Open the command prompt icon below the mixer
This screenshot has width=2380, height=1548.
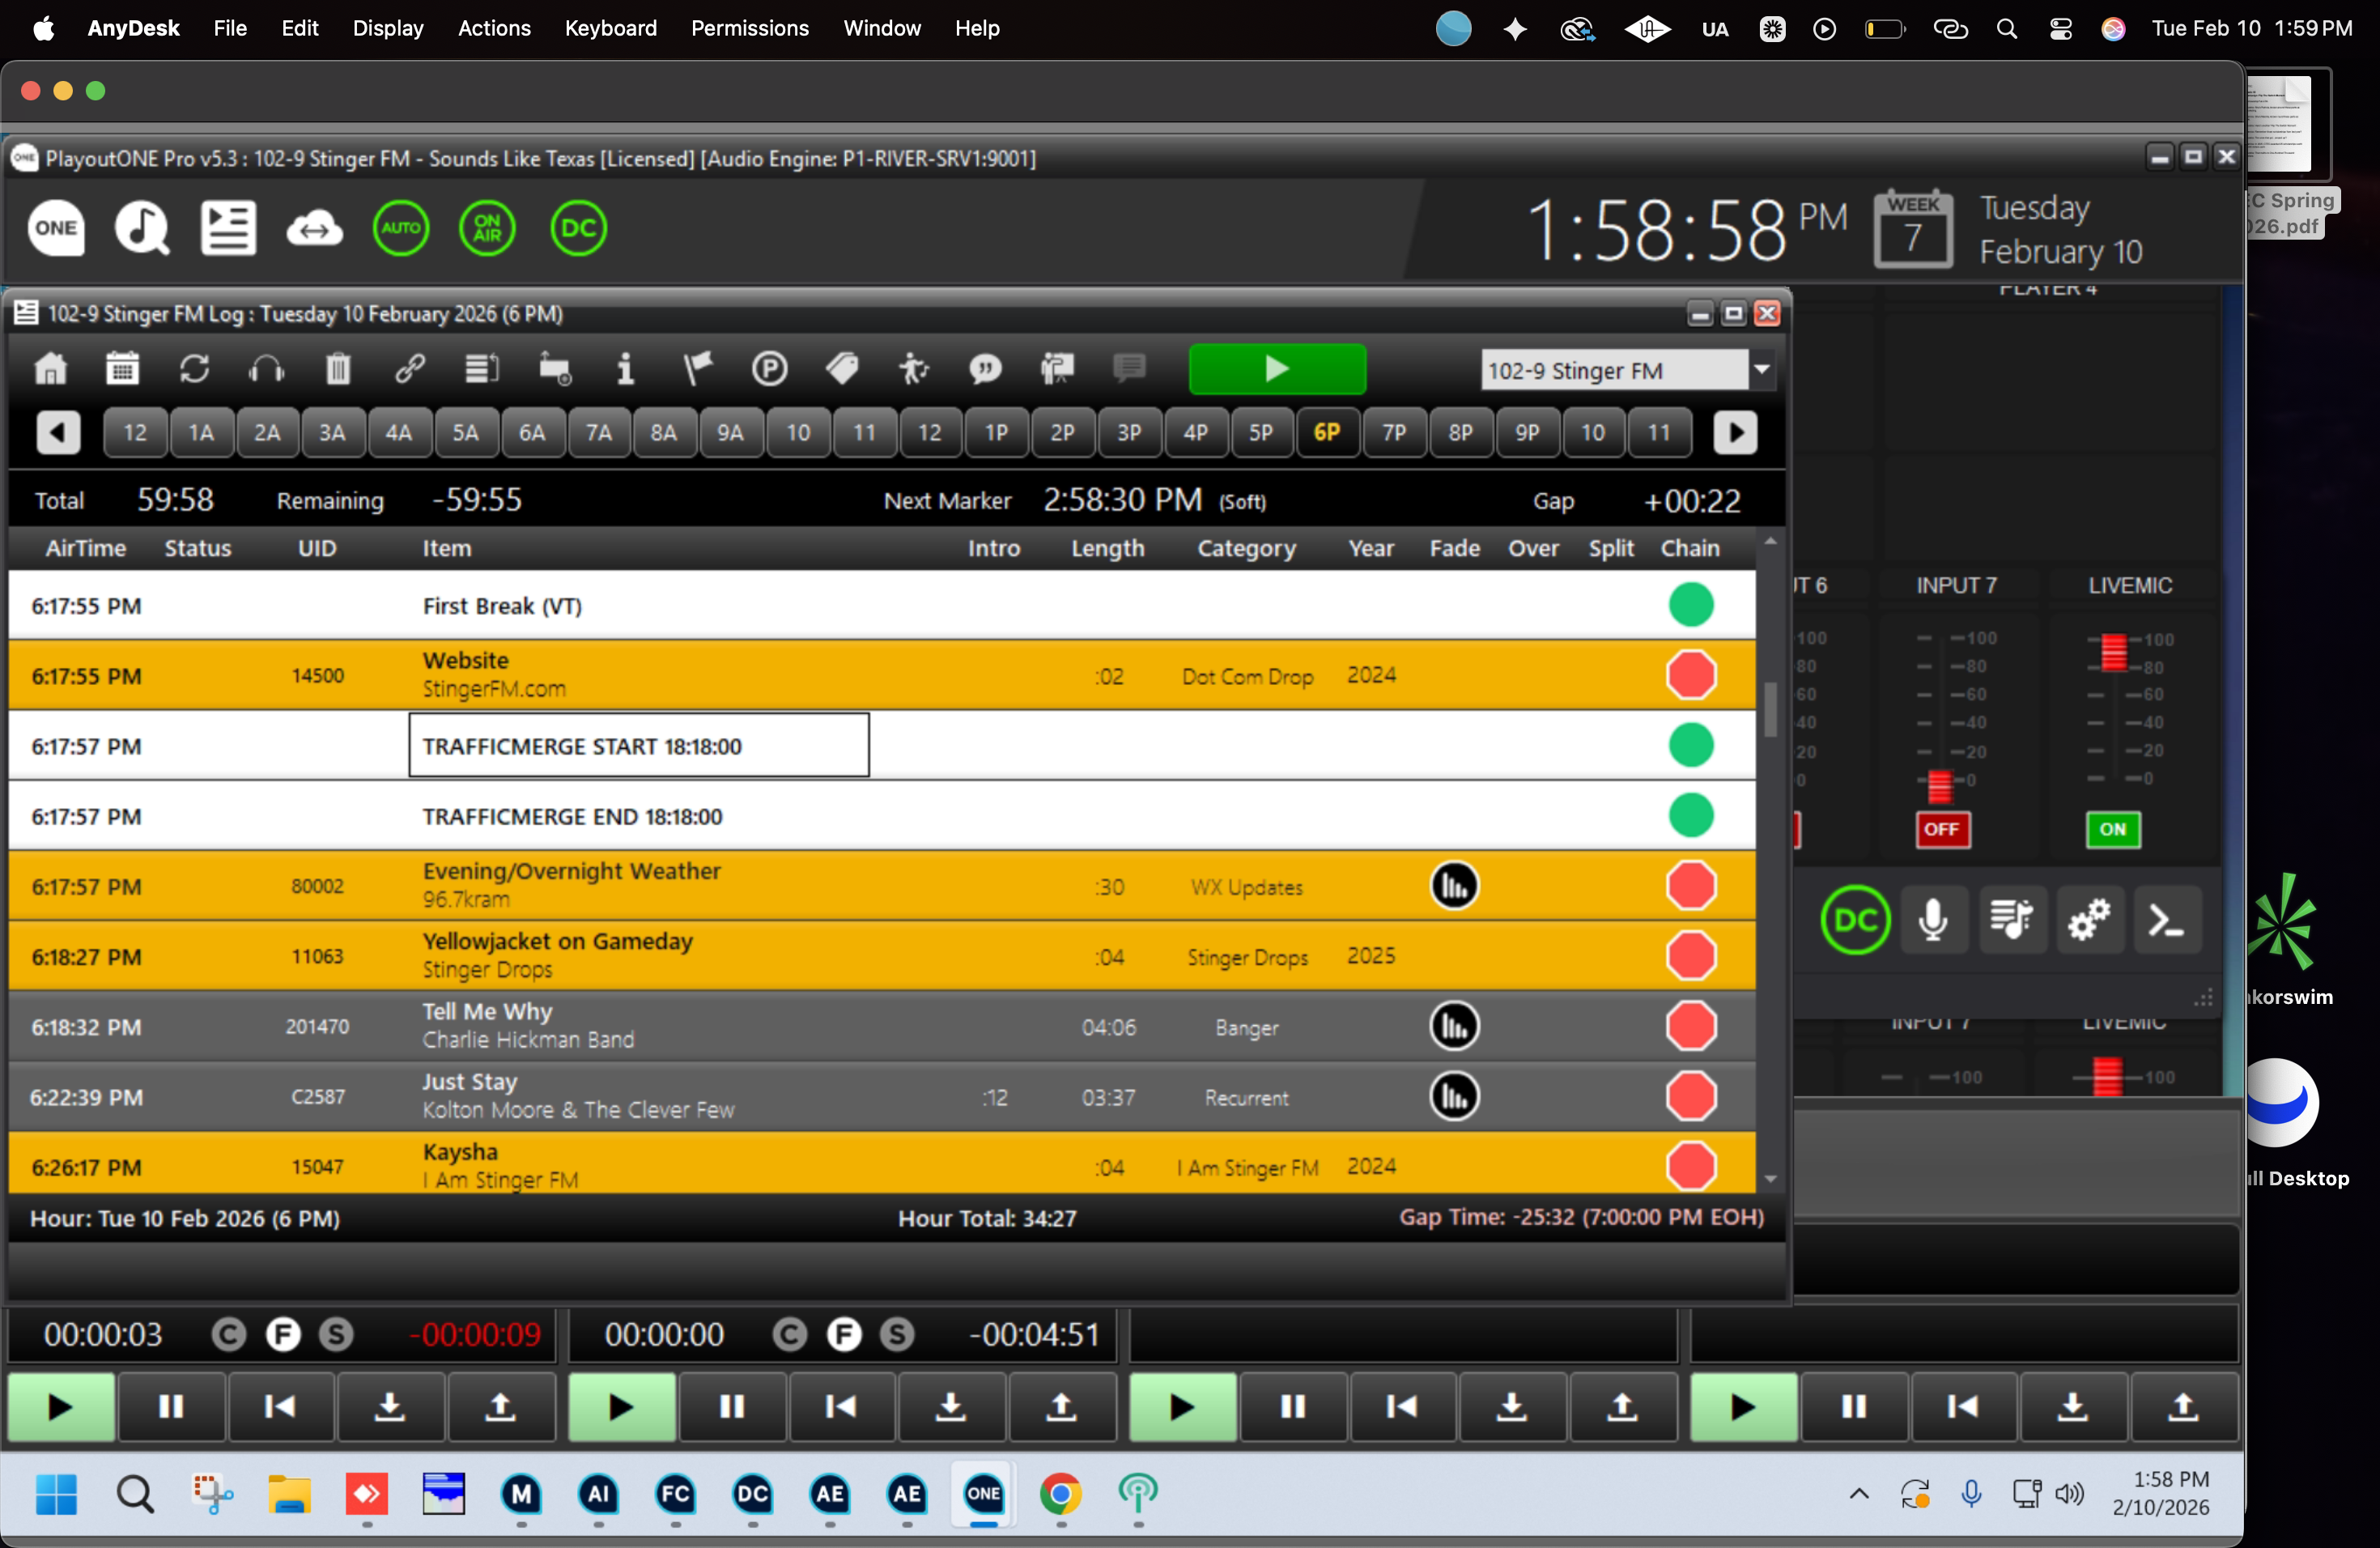pos(2167,920)
